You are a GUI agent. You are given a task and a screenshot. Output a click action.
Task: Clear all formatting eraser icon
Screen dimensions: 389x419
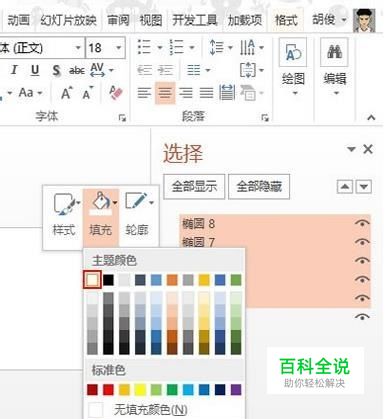click(116, 93)
